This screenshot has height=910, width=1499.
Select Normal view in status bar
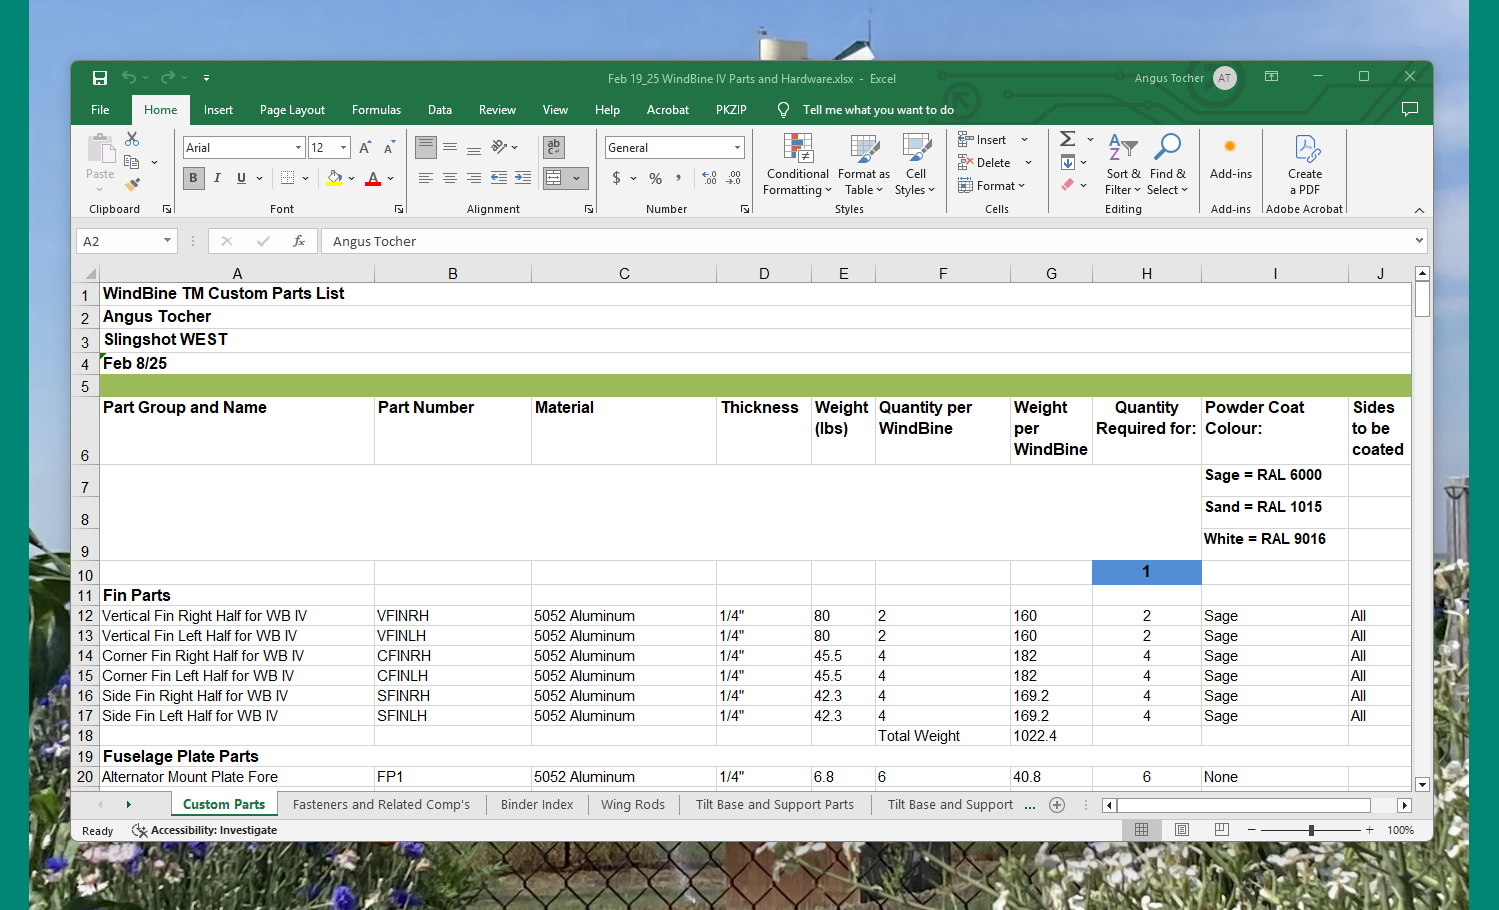click(1141, 830)
